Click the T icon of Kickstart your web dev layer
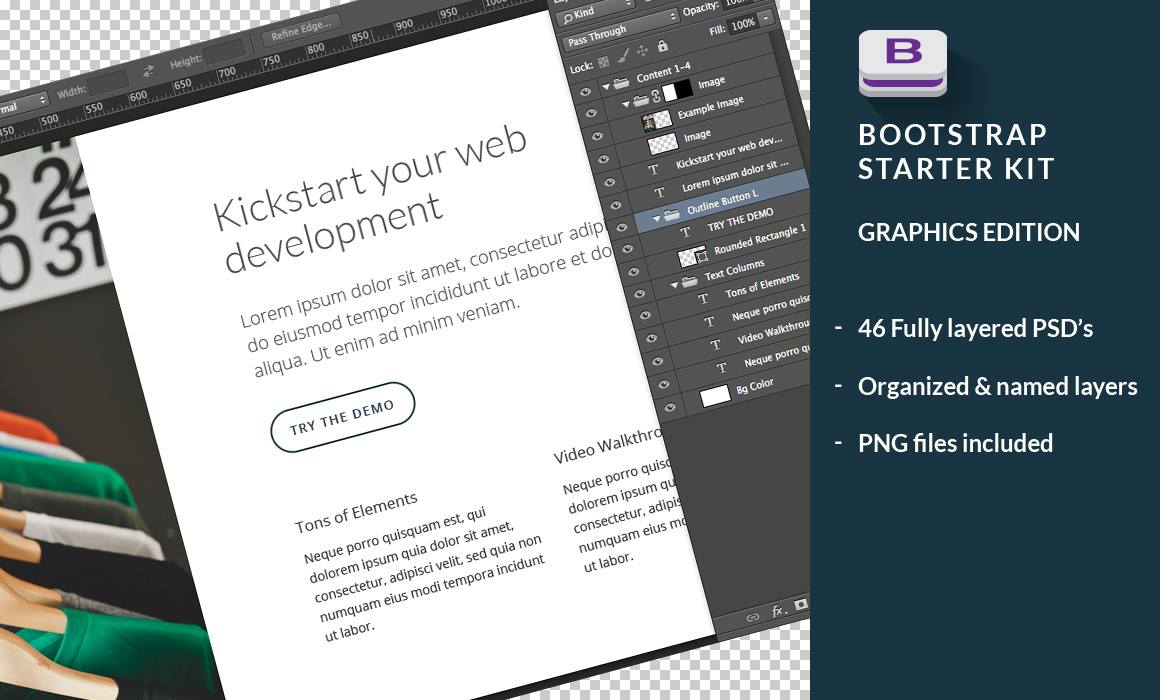Screen dimensions: 1160x700 (653, 169)
